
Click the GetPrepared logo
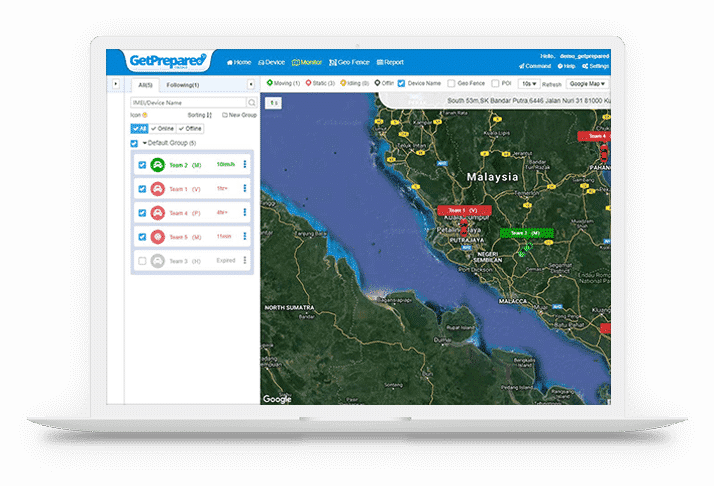[168, 61]
